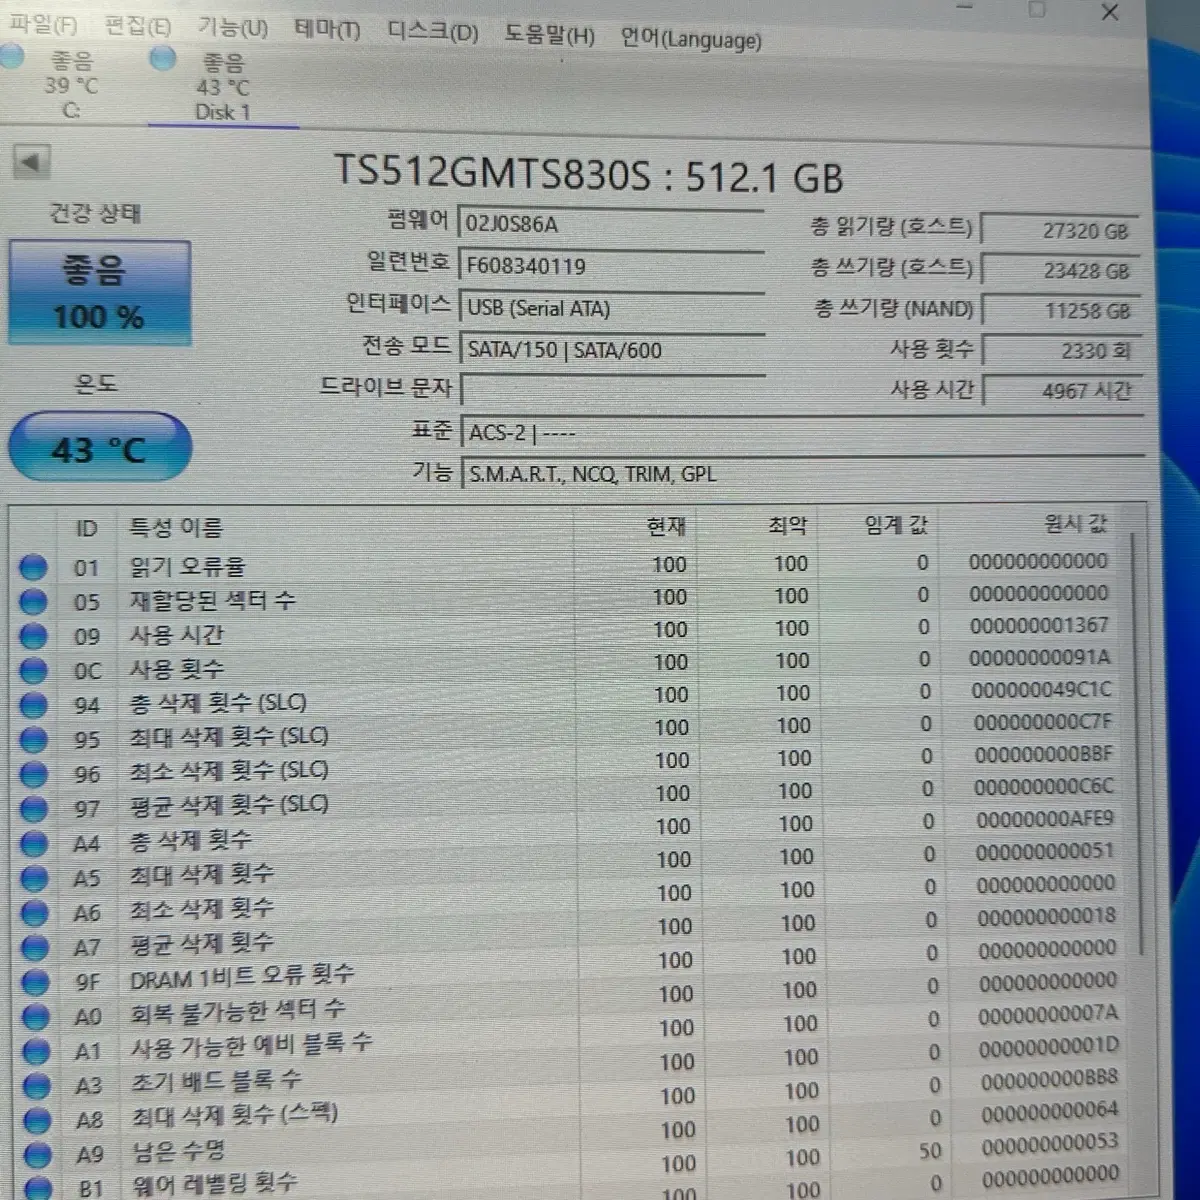1200x1200 pixels.
Task: Click the 43 °C temperature button
Action: click(x=99, y=448)
